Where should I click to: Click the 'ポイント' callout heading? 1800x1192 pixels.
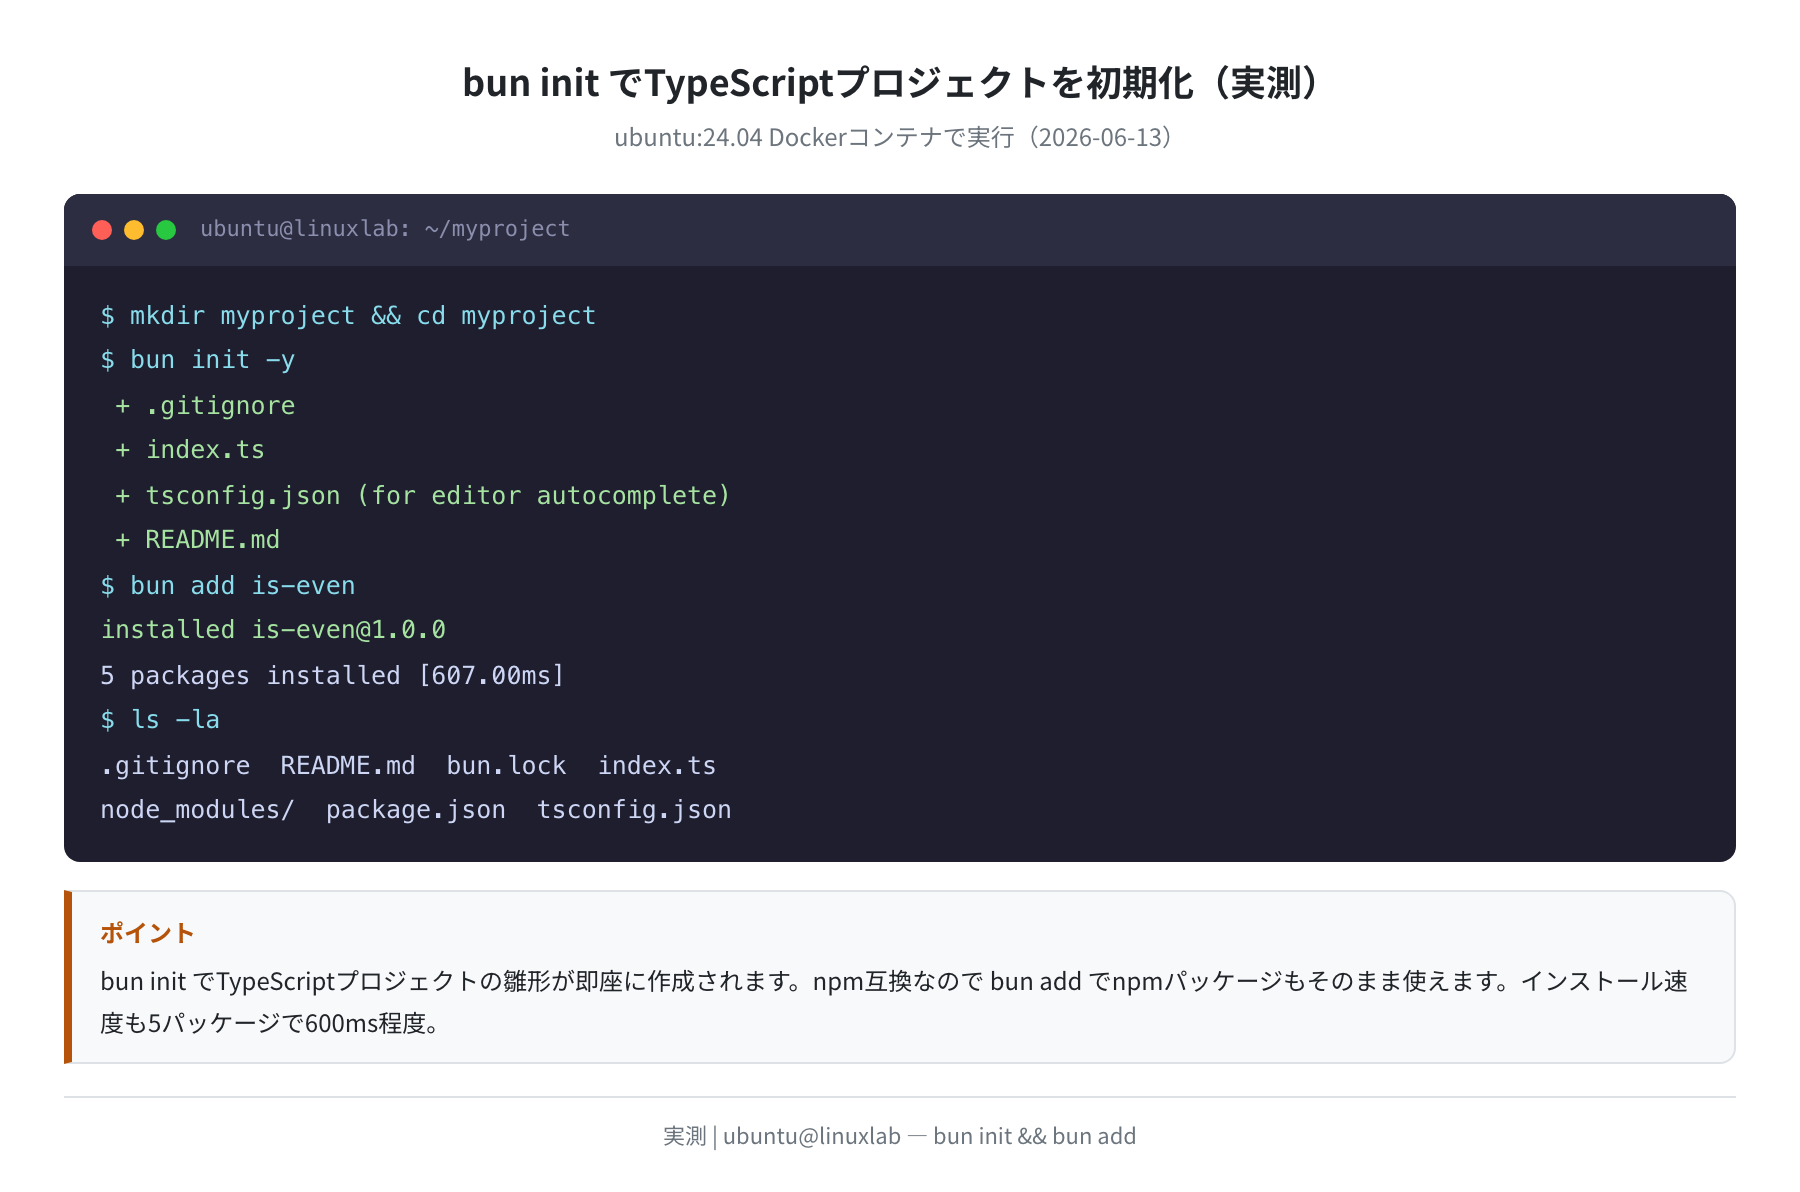coord(147,933)
